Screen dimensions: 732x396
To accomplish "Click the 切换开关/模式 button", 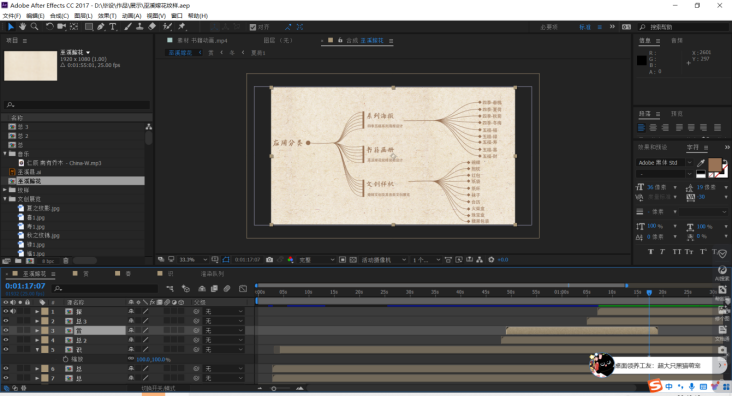I will (159, 388).
